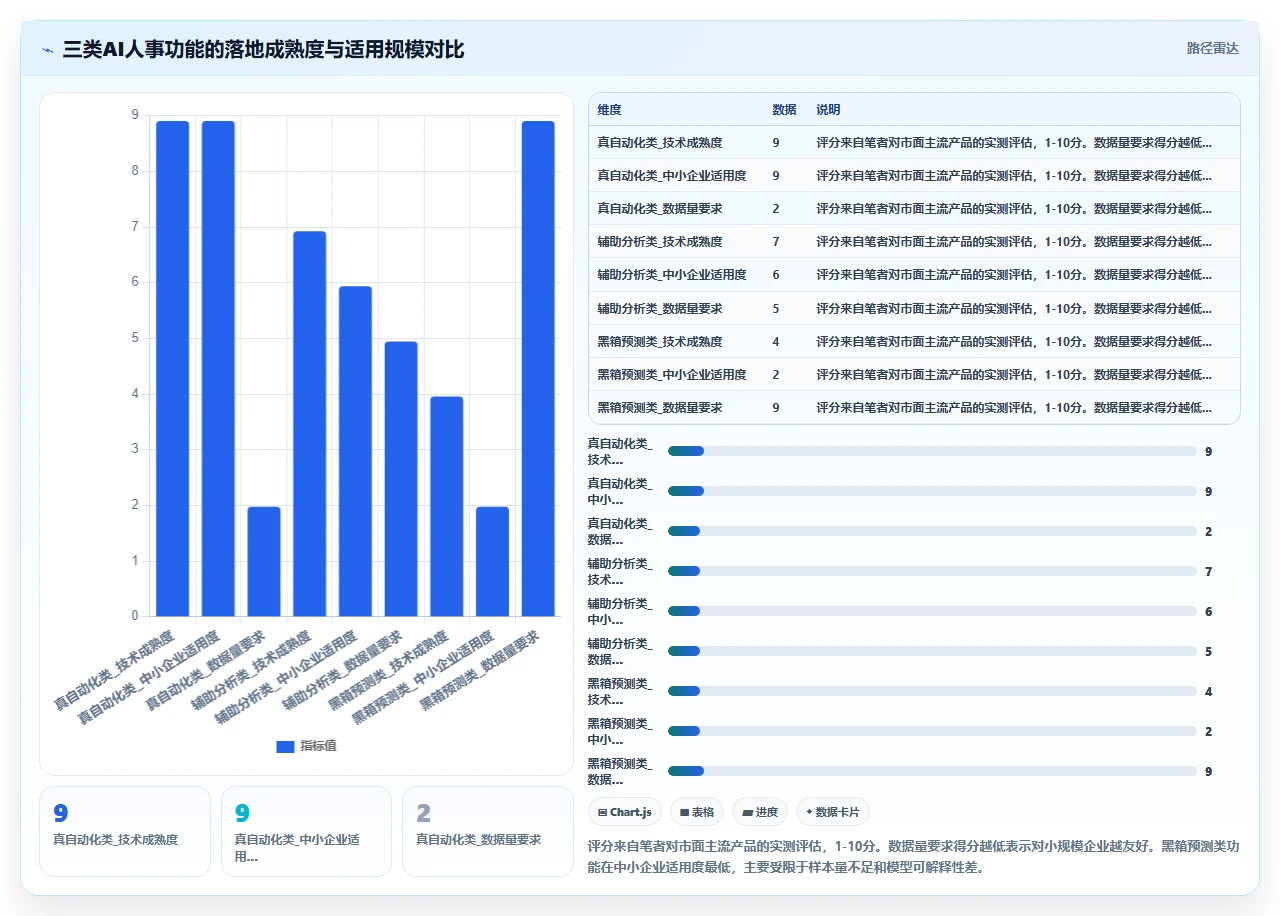Click the 辅助分析类_技术成熟度 chart bar
The width and height of the screenshot is (1280, 916).
pyautogui.click(x=310, y=424)
